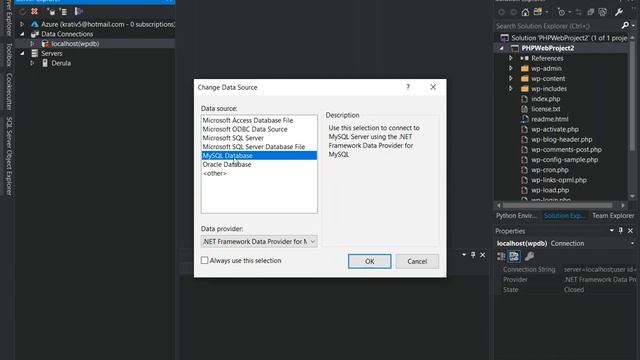This screenshot has height=360, width=640.
Task: Click the Solution Explorer folder view switcher icon
Action: (538, 12)
